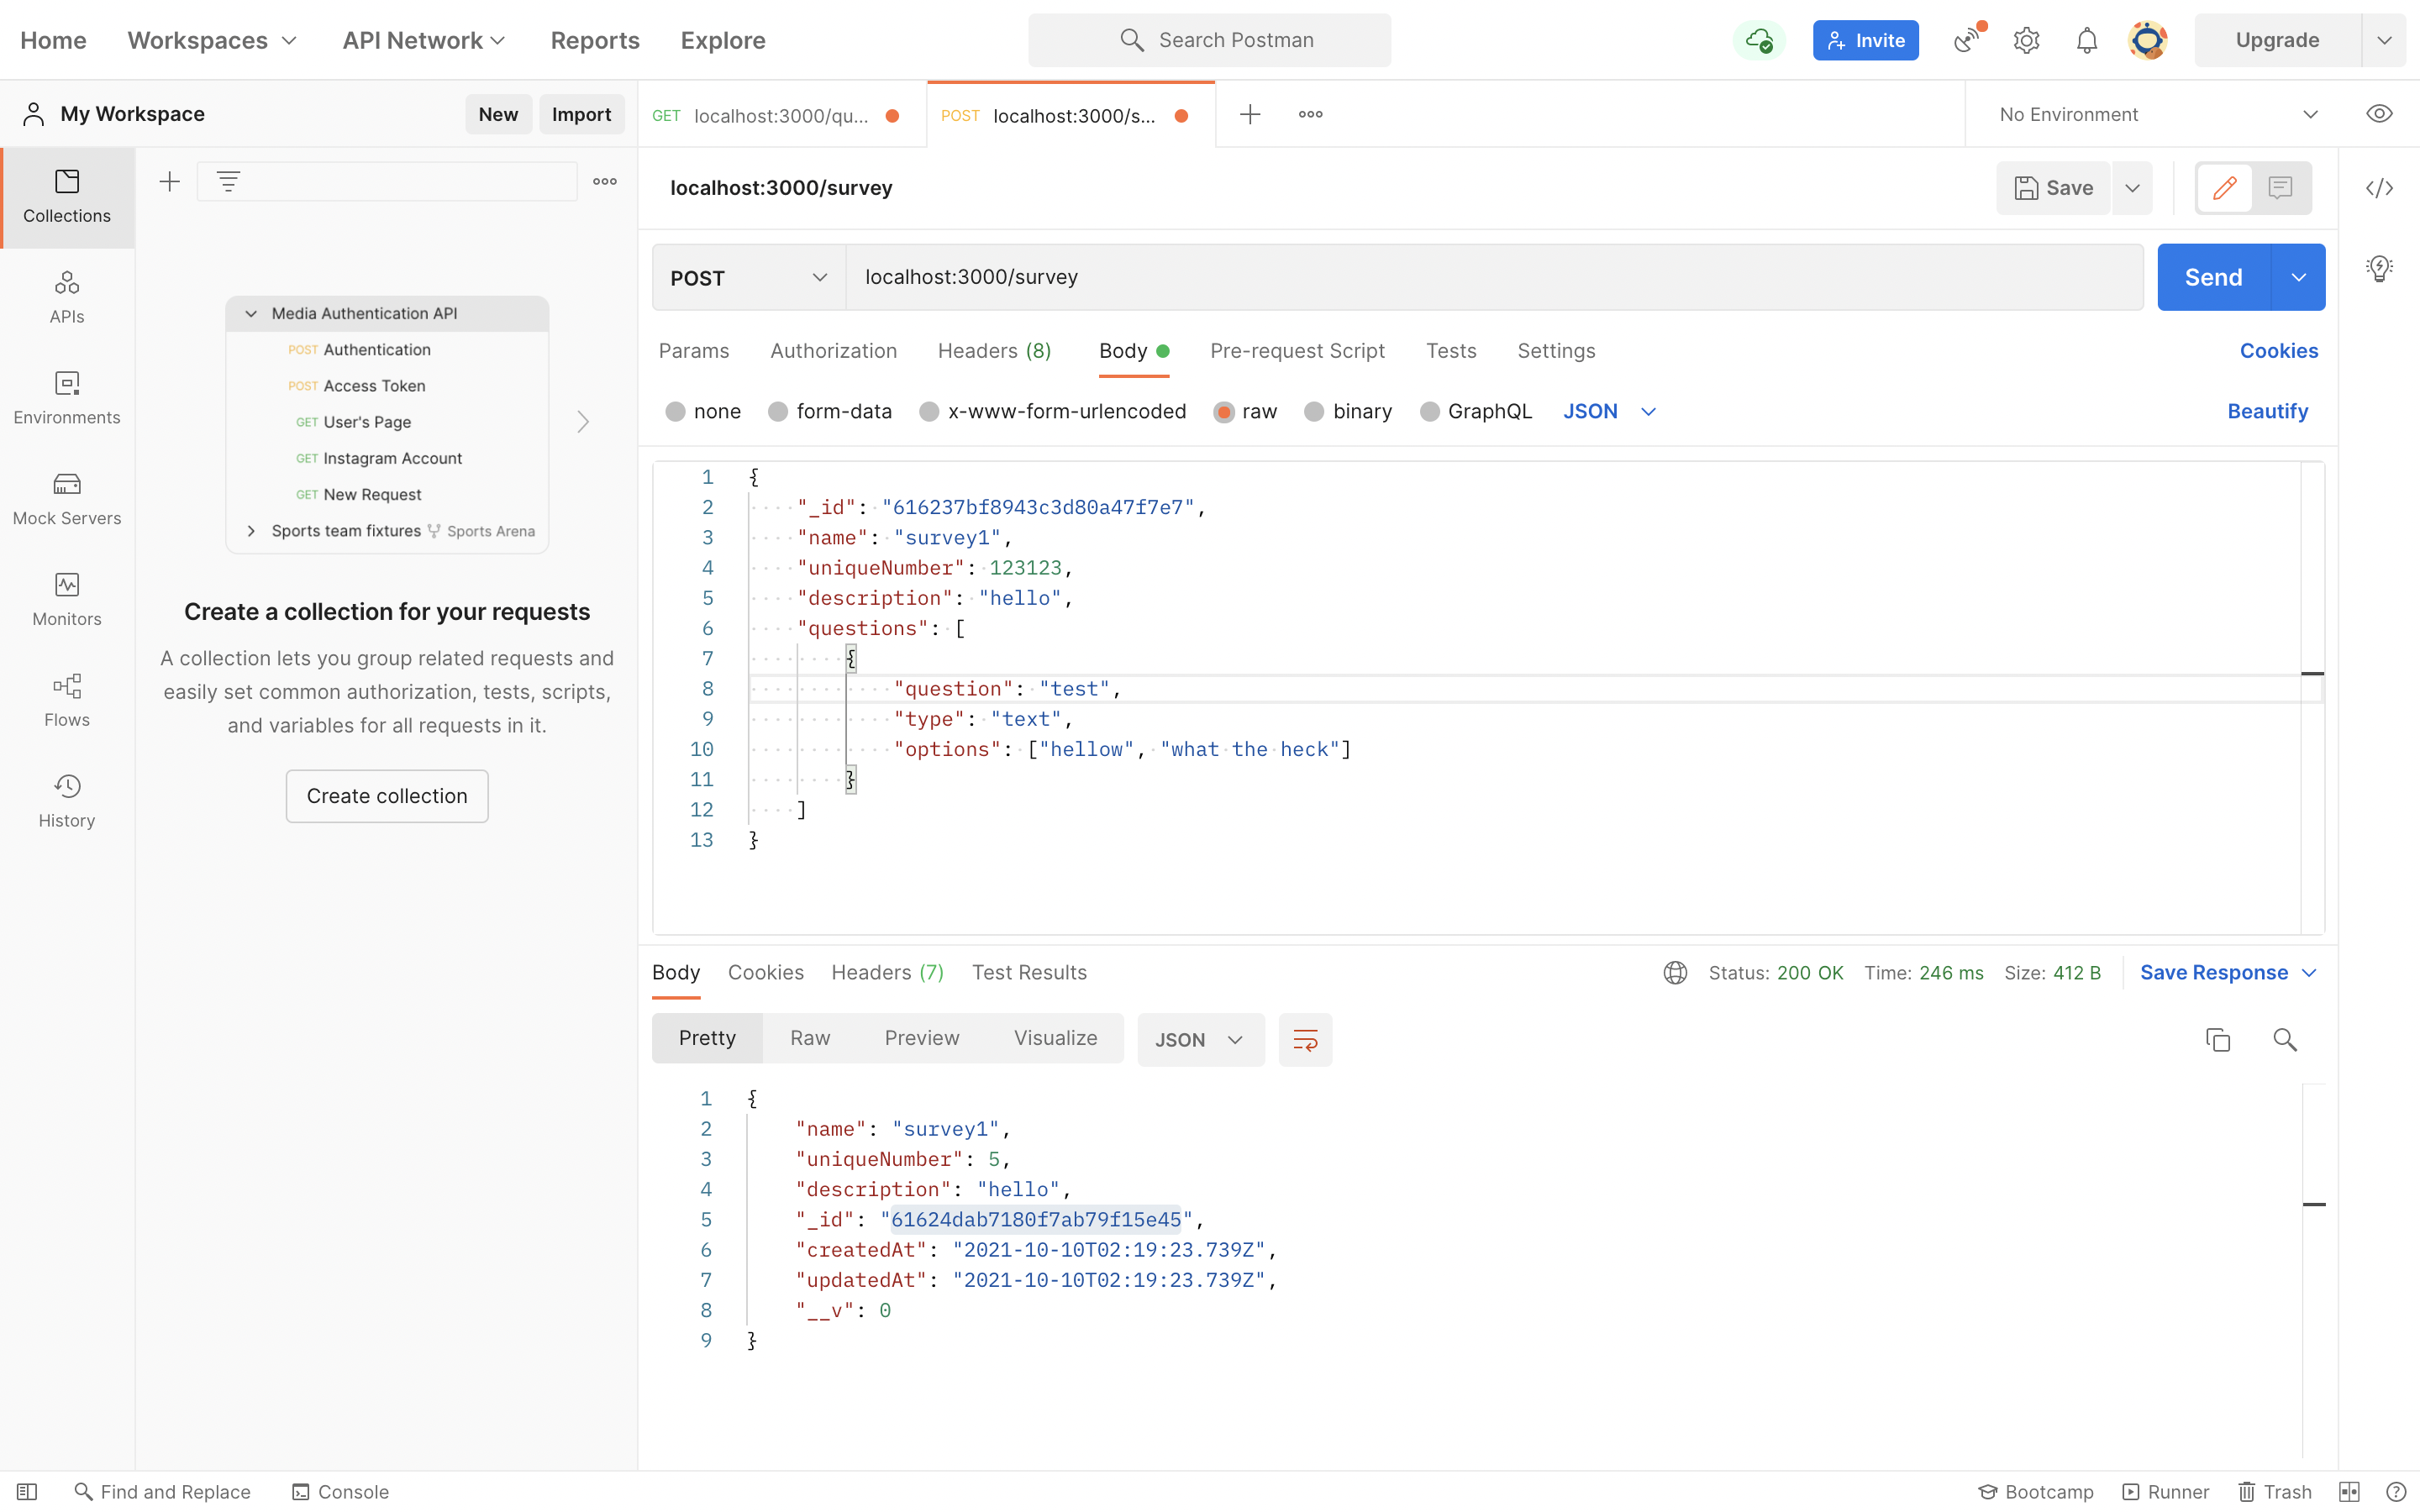Open the notifications bell icon
The height and width of the screenshot is (1512, 2420).
tap(2086, 40)
